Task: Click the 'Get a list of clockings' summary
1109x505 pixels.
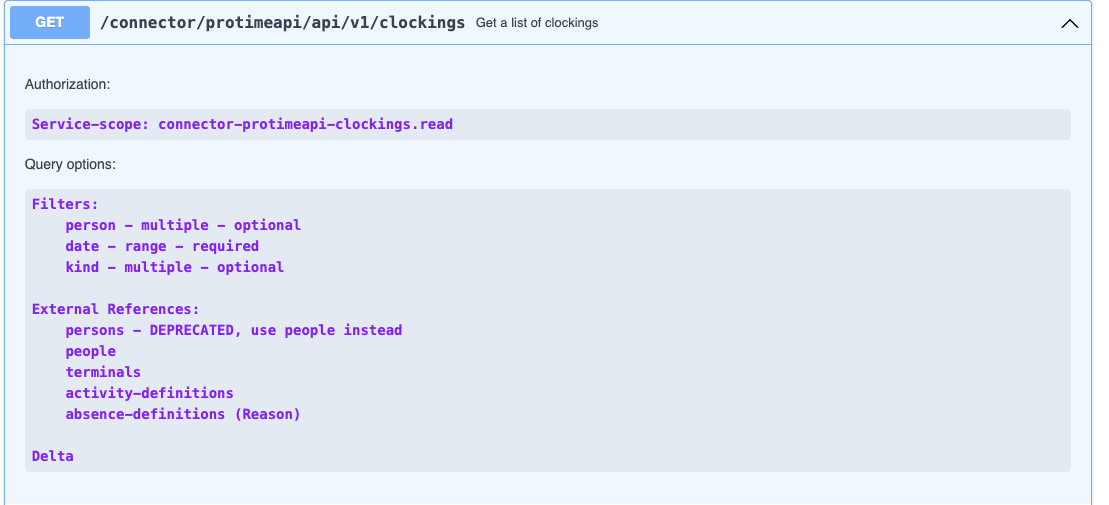Action: coord(537,23)
